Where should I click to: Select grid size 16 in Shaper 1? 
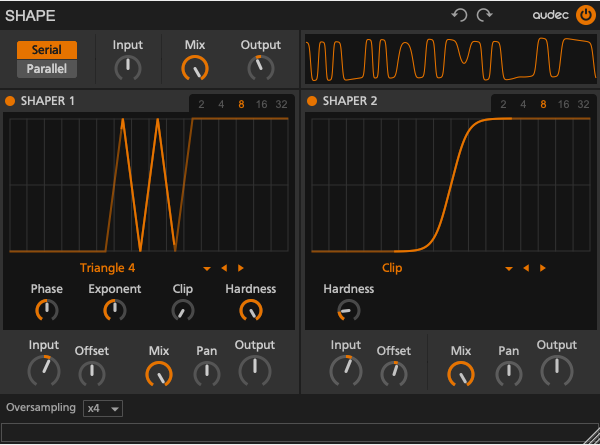click(x=261, y=104)
